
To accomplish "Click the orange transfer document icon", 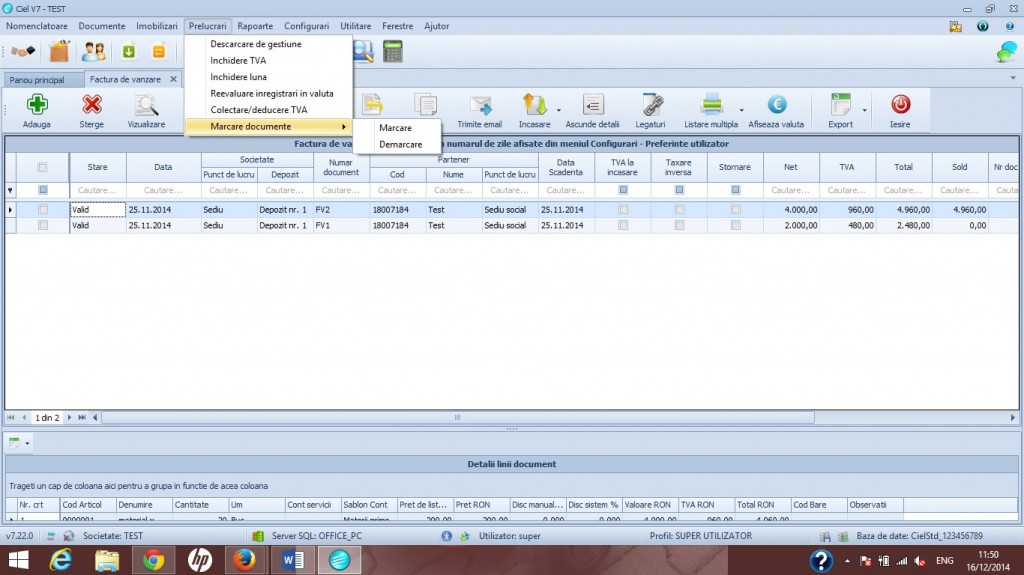I will coord(159,51).
